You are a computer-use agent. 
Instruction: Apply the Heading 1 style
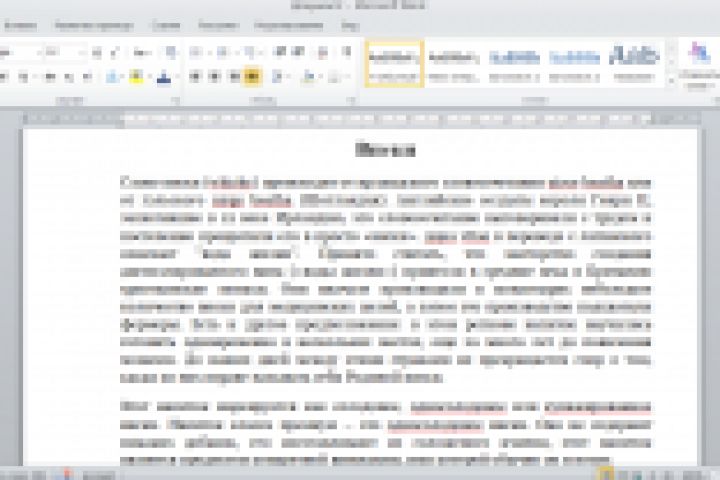[x=514, y=64]
